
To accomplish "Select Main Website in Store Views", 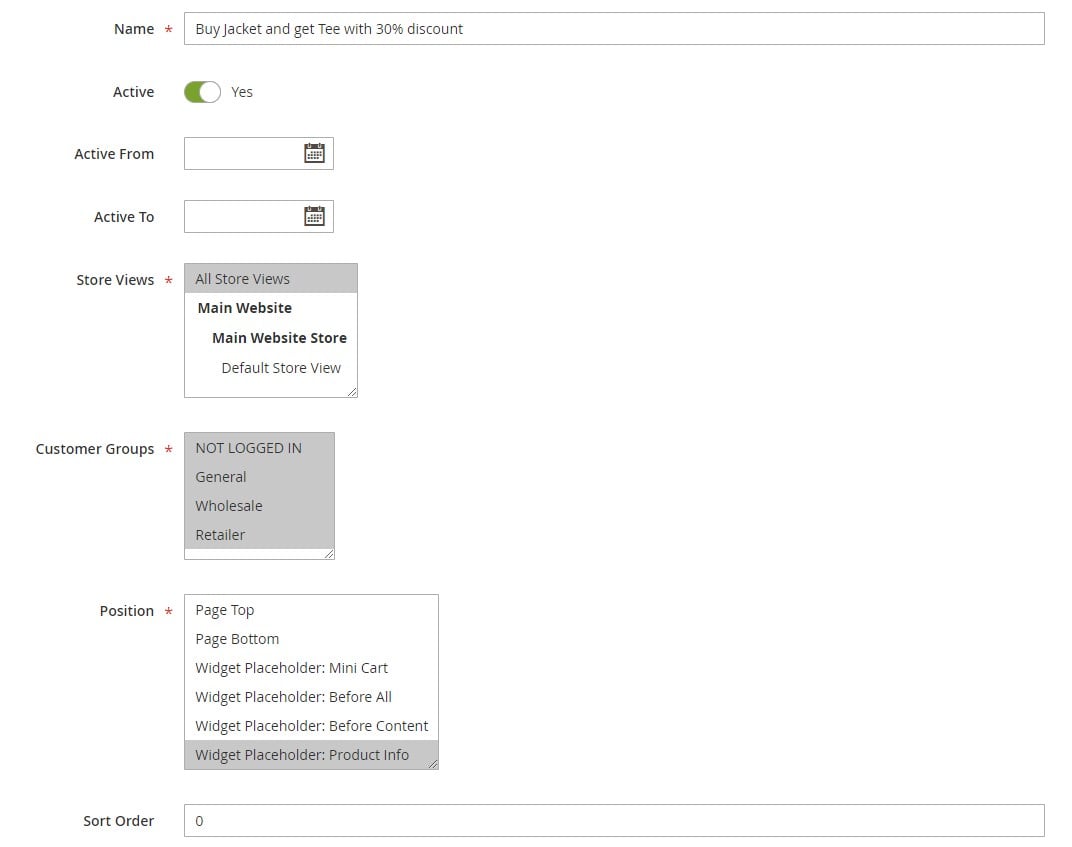I will (271, 308).
